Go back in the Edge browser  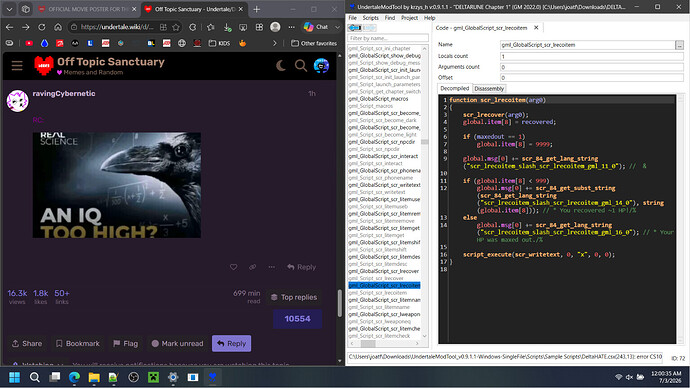(10, 27)
